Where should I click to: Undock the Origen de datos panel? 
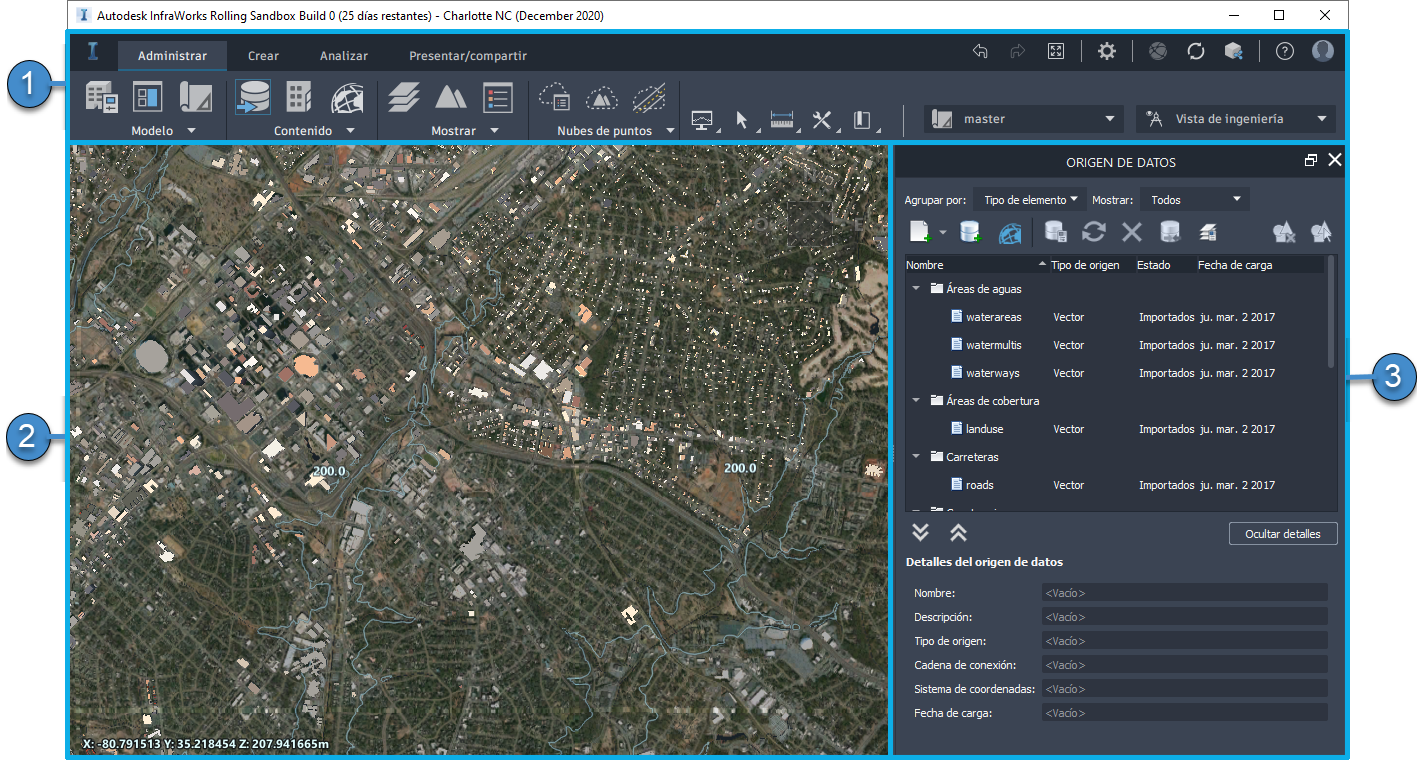coord(1311,160)
